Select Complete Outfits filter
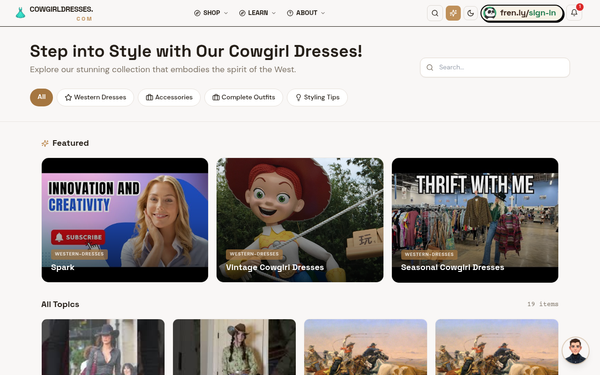Screen dimensions: 600x375 tap(243, 97)
